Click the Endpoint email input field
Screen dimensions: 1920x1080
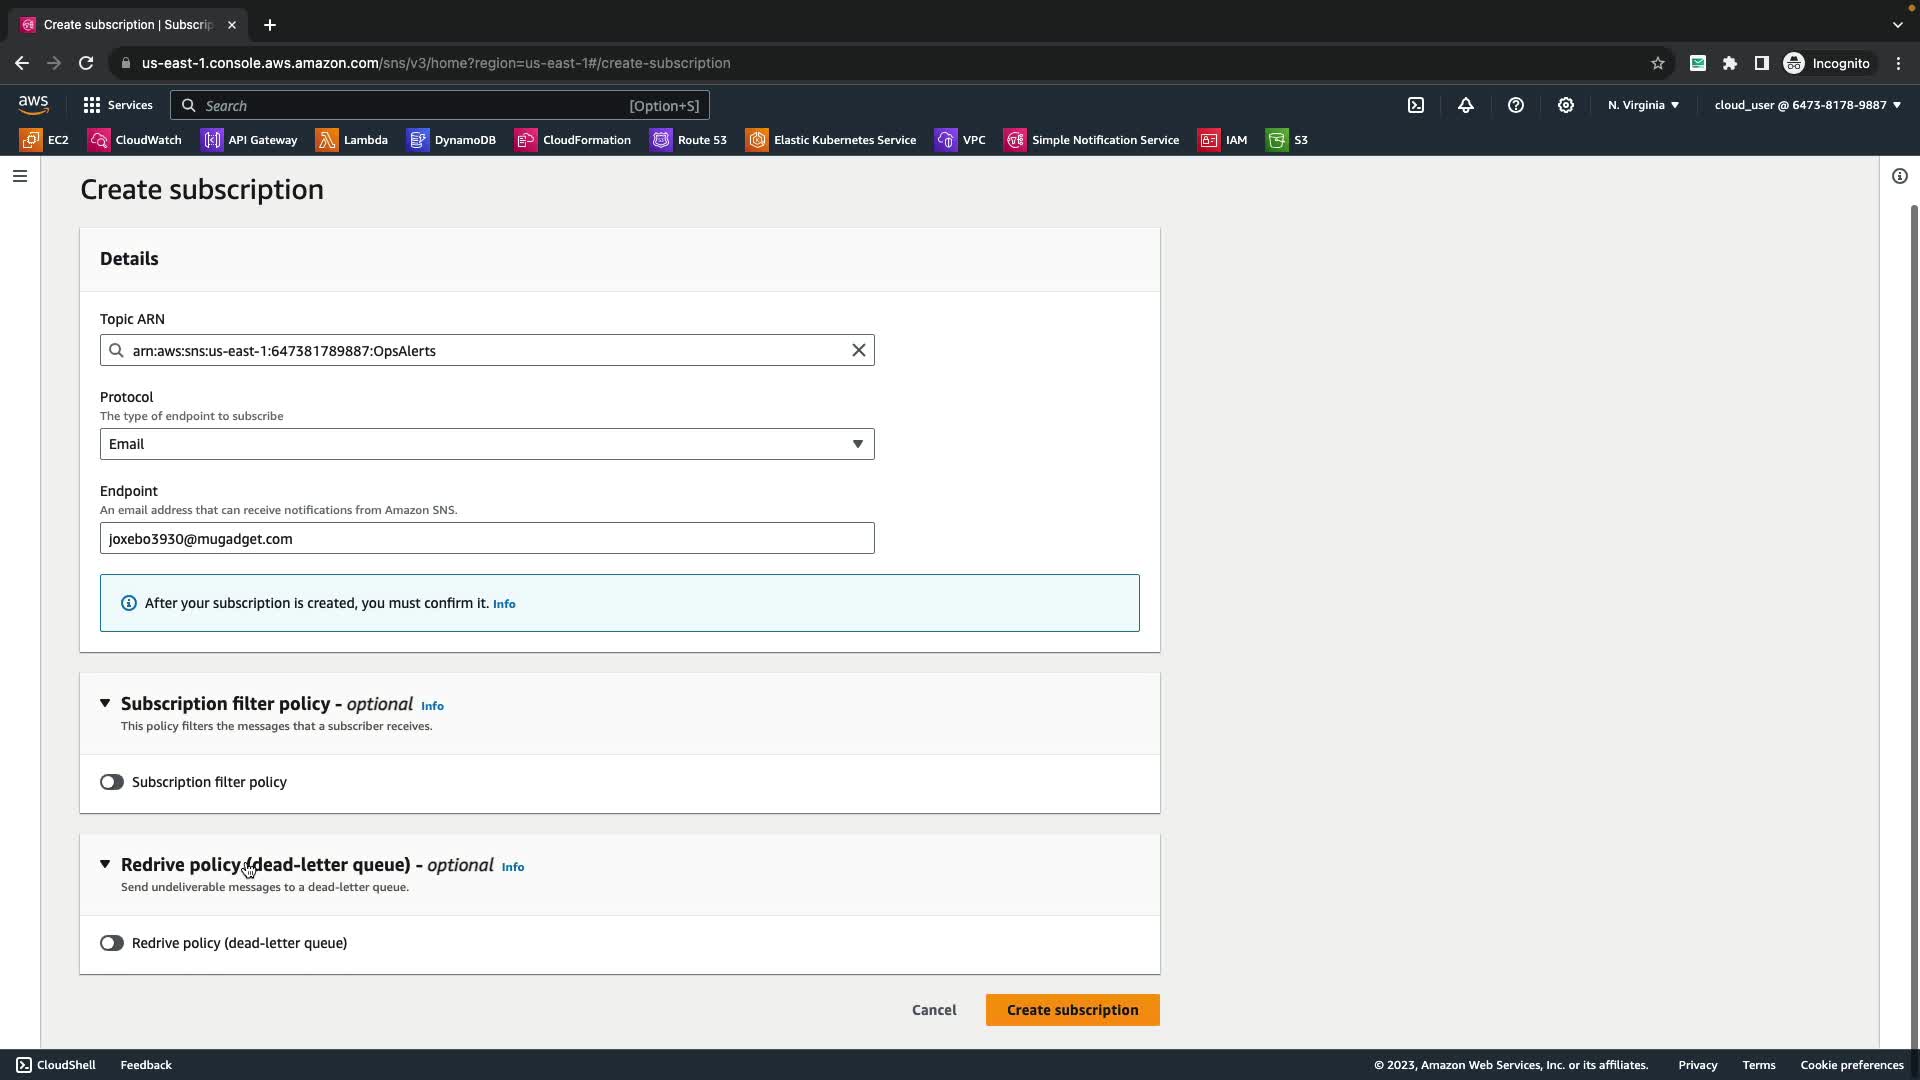pos(487,539)
